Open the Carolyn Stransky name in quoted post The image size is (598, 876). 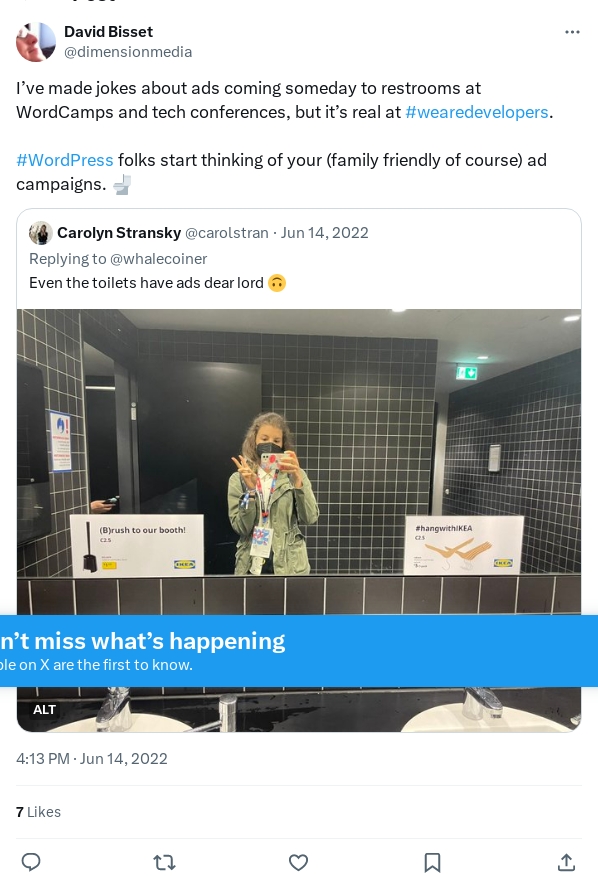[x=119, y=233]
